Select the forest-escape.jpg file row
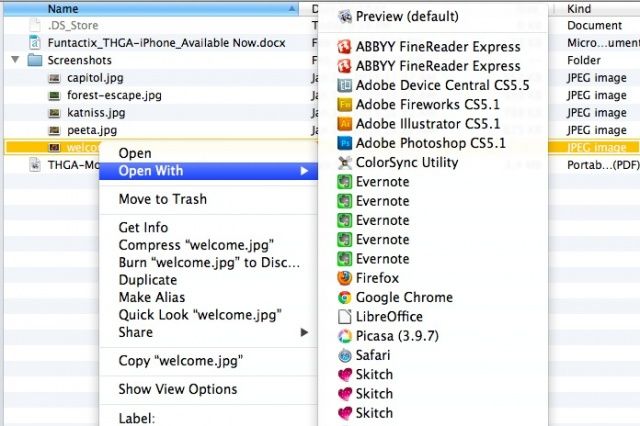 pos(114,95)
